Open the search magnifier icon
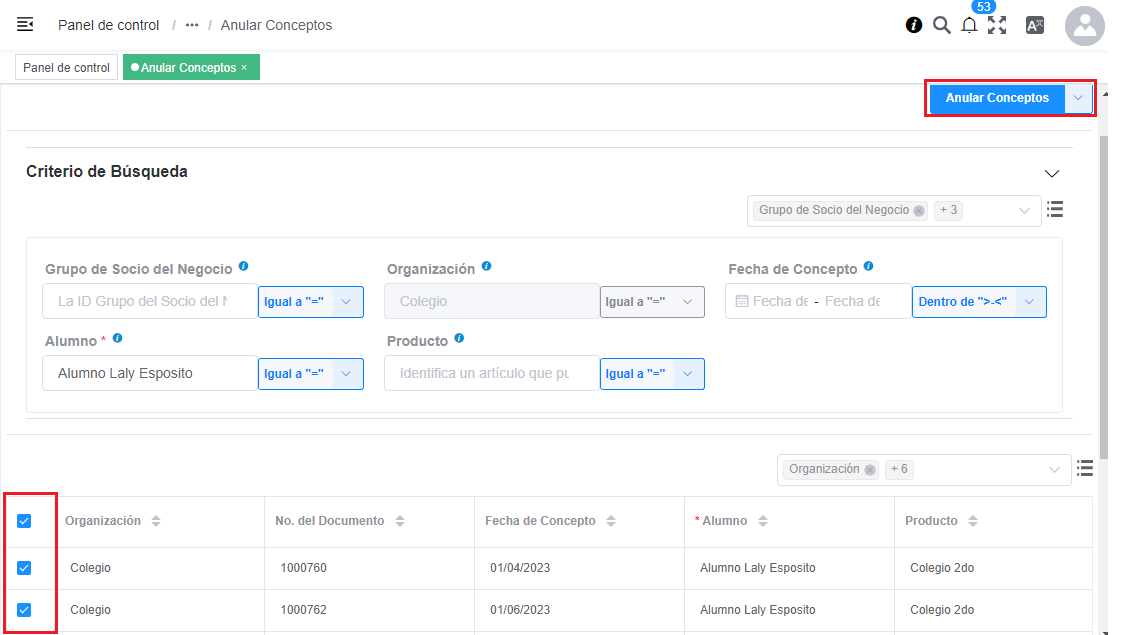Screen dimensions: 1122x635 coord(941,26)
